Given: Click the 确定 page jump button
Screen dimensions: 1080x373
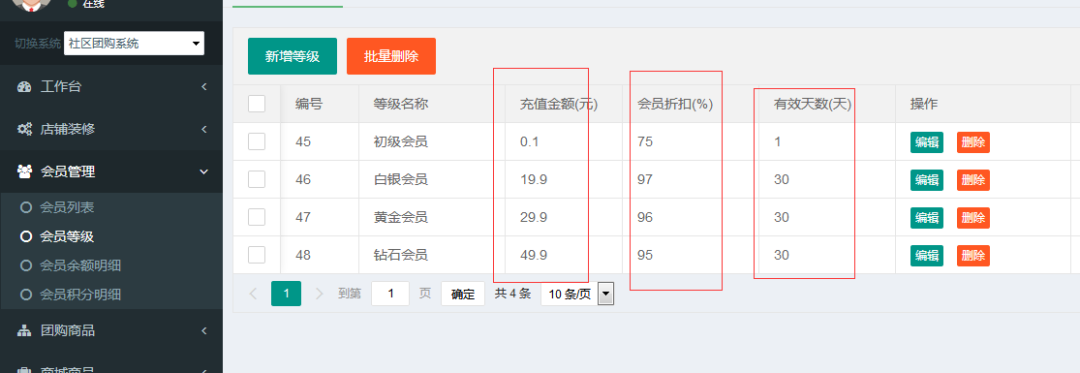Looking at the screenshot, I should tap(463, 294).
